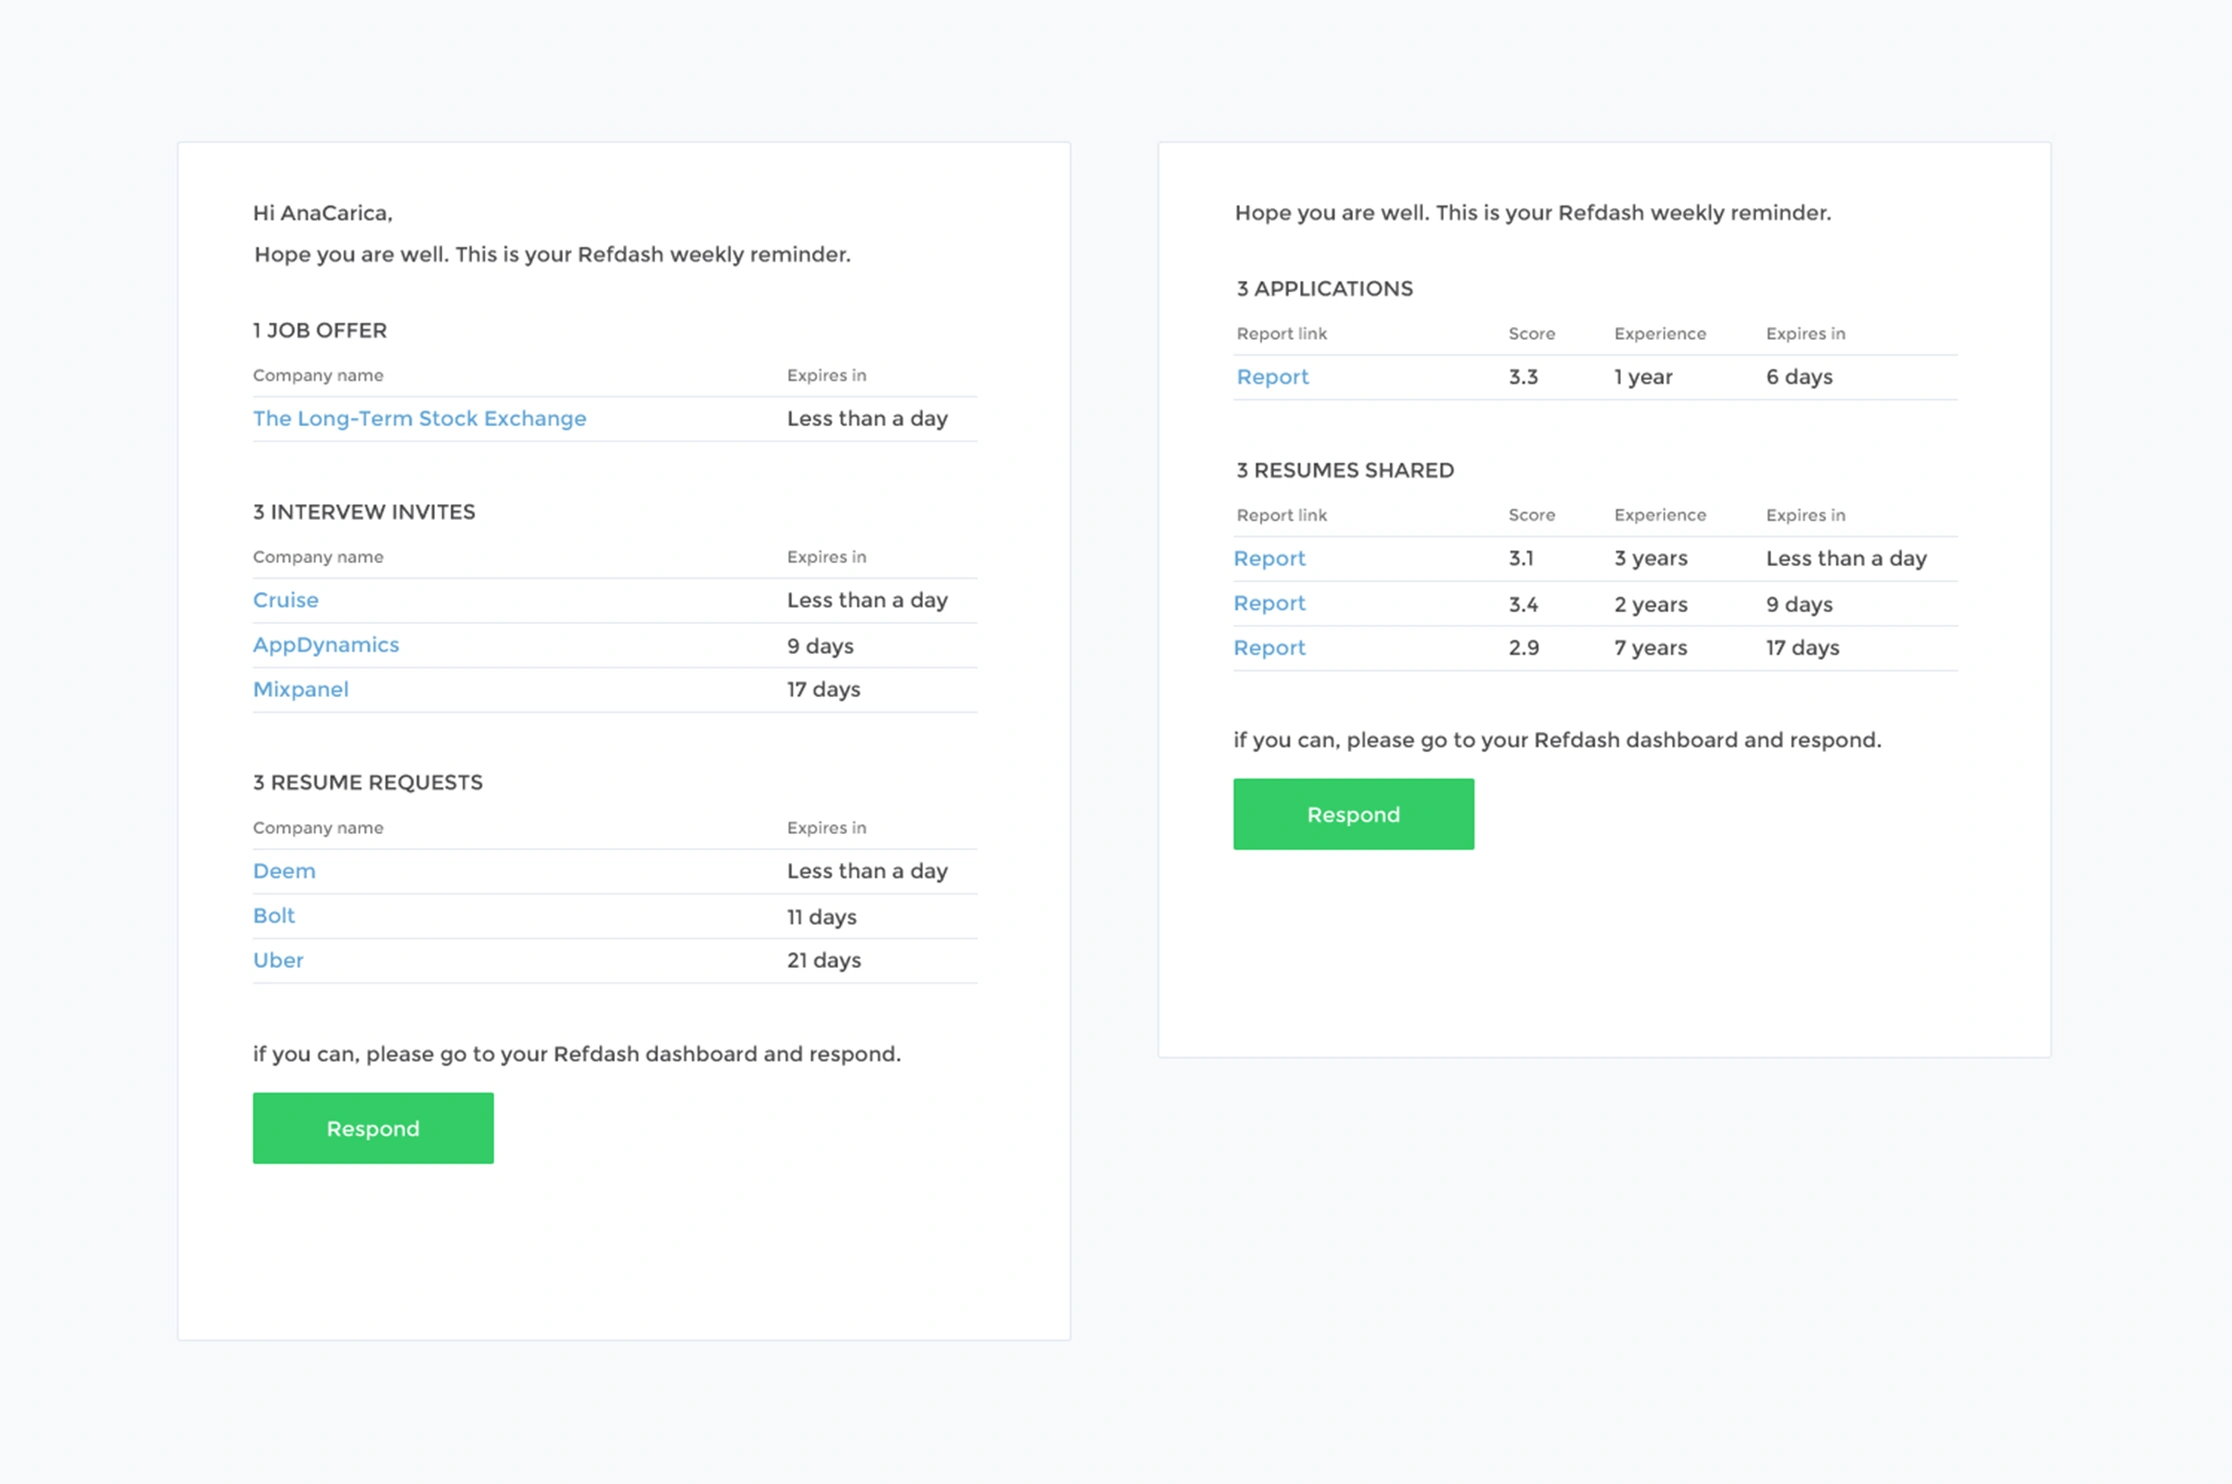The image size is (2232, 1484).
Task: Click the 'Hi AnaCarica,' greeting text
Action: [322, 213]
